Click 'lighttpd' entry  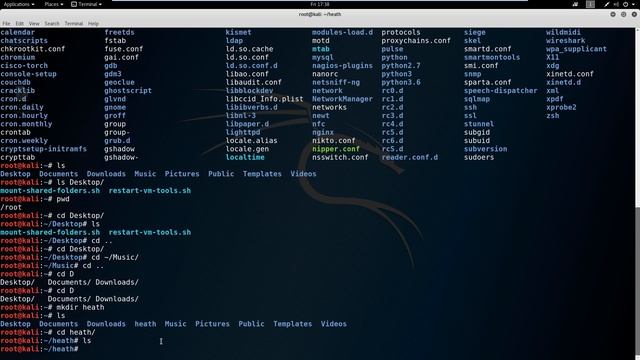coord(243,132)
